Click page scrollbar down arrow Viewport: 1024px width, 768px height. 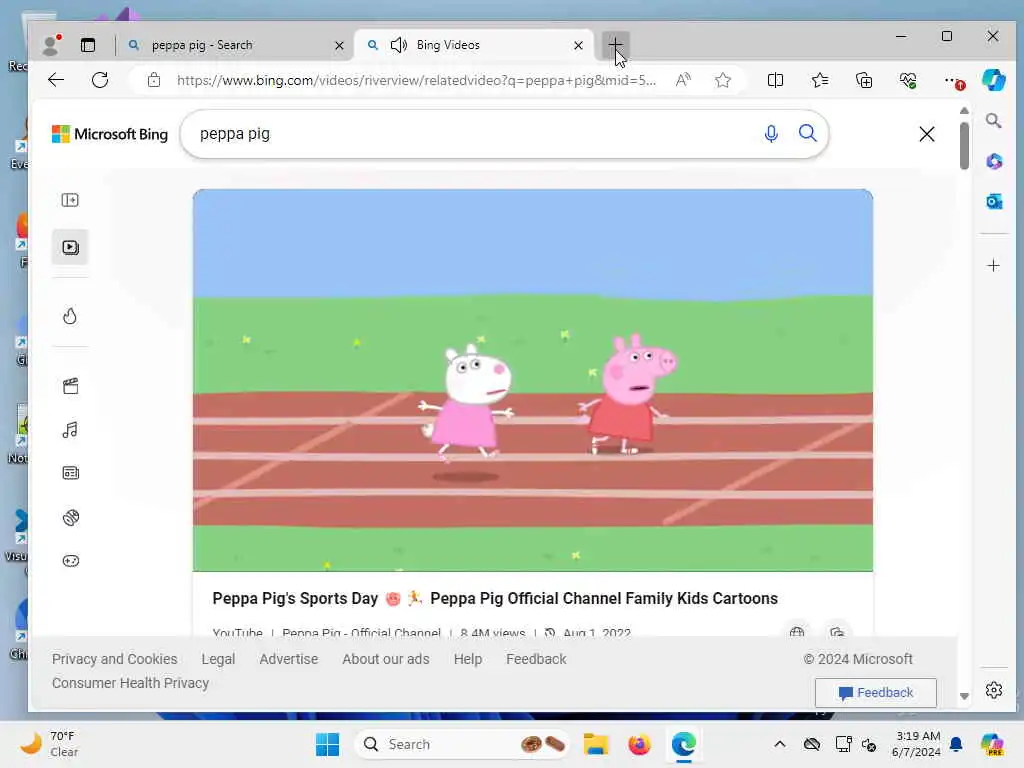(x=964, y=696)
